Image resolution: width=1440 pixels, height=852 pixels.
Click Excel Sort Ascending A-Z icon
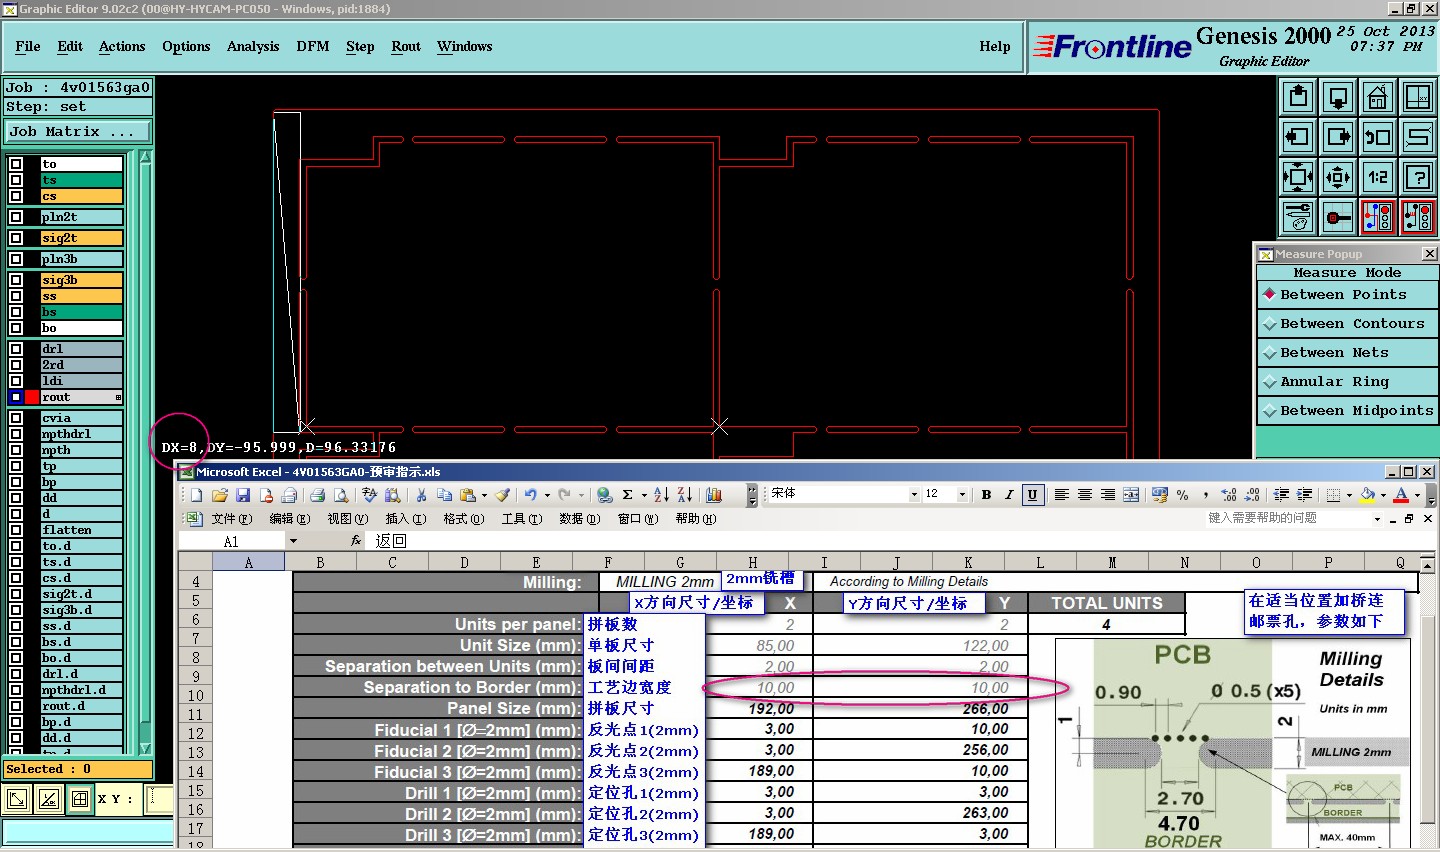(661, 495)
